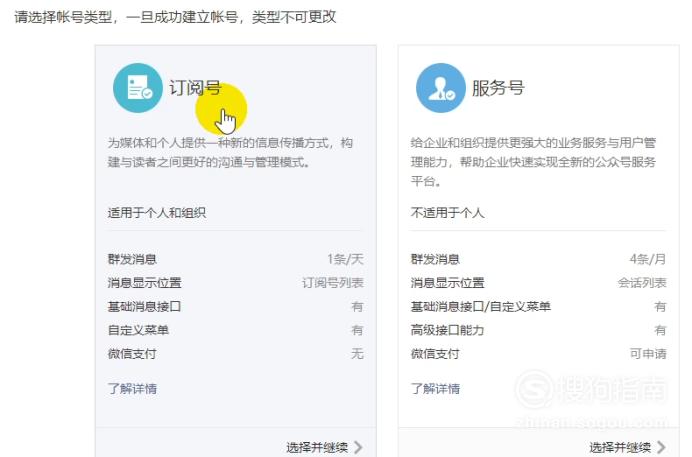Image resolution: width=692 pixels, height=457 pixels.
Task: Open 了解详情 link in 订阅号 card
Action: [x=132, y=389]
